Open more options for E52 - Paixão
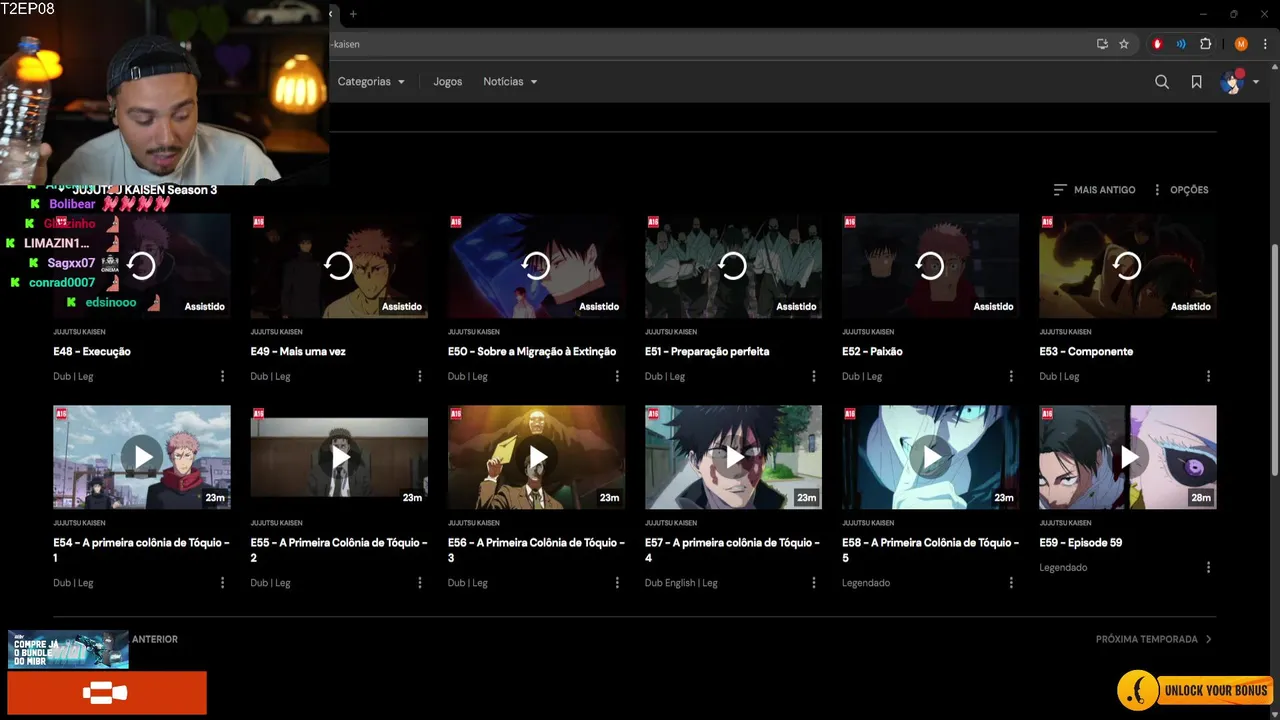This screenshot has height=720, width=1280. tap(1010, 376)
